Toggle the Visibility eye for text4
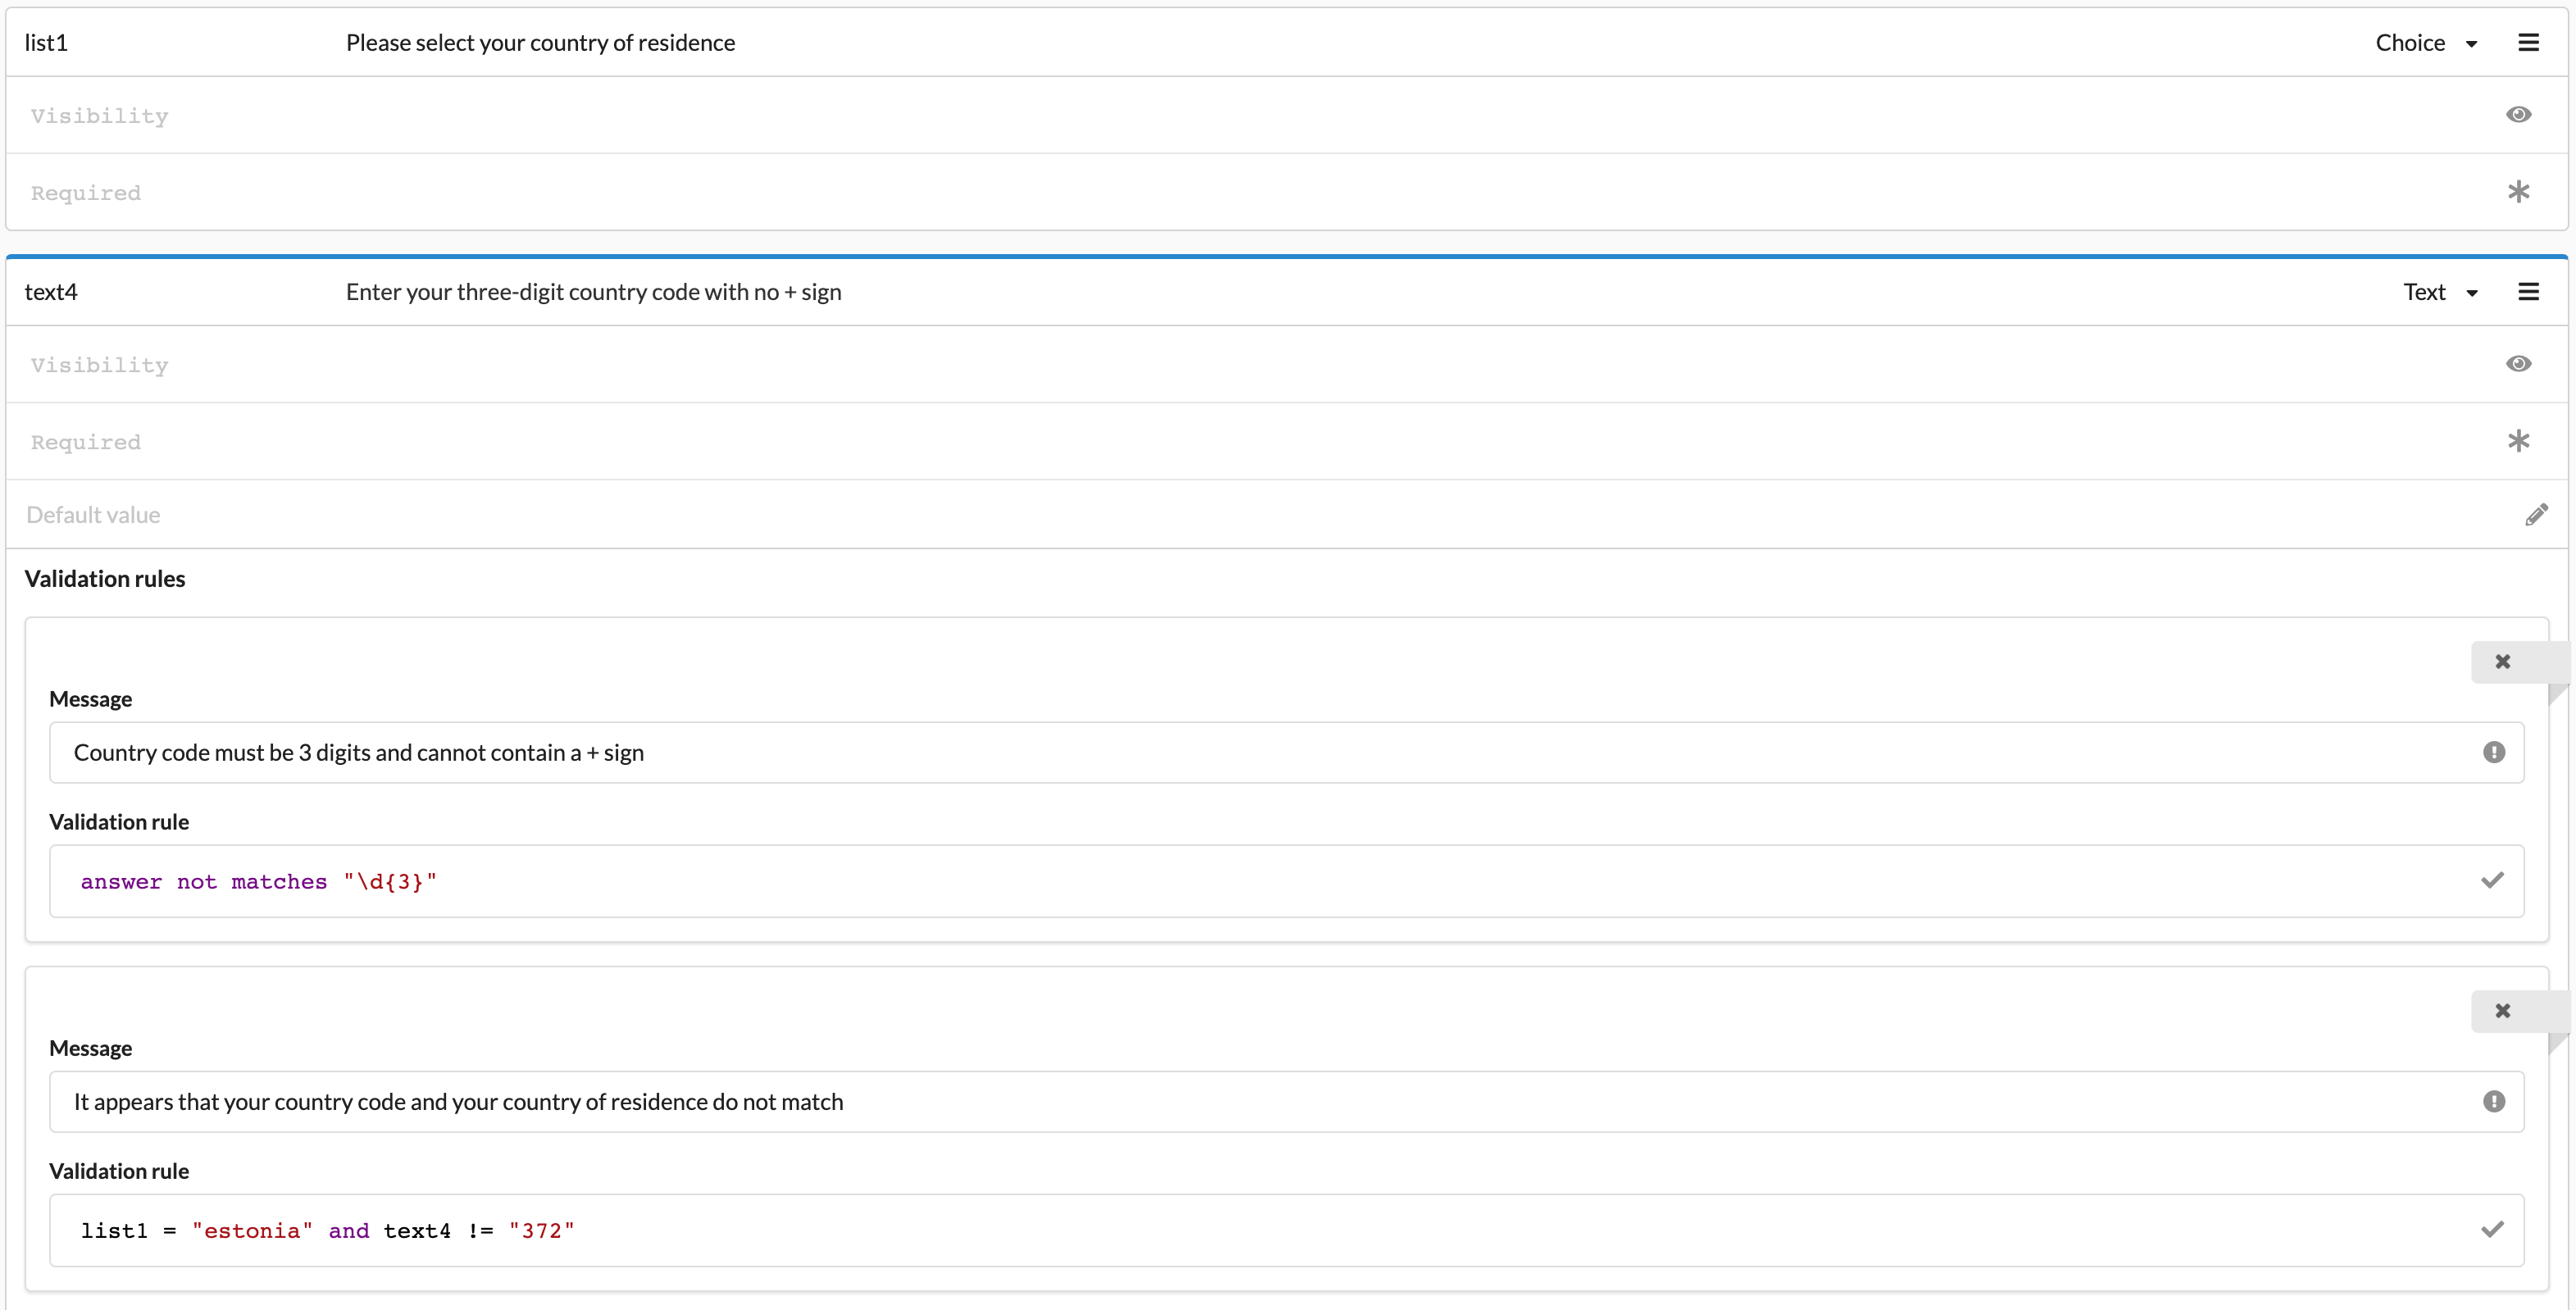The image size is (2576, 1310). pyautogui.click(x=2519, y=363)
